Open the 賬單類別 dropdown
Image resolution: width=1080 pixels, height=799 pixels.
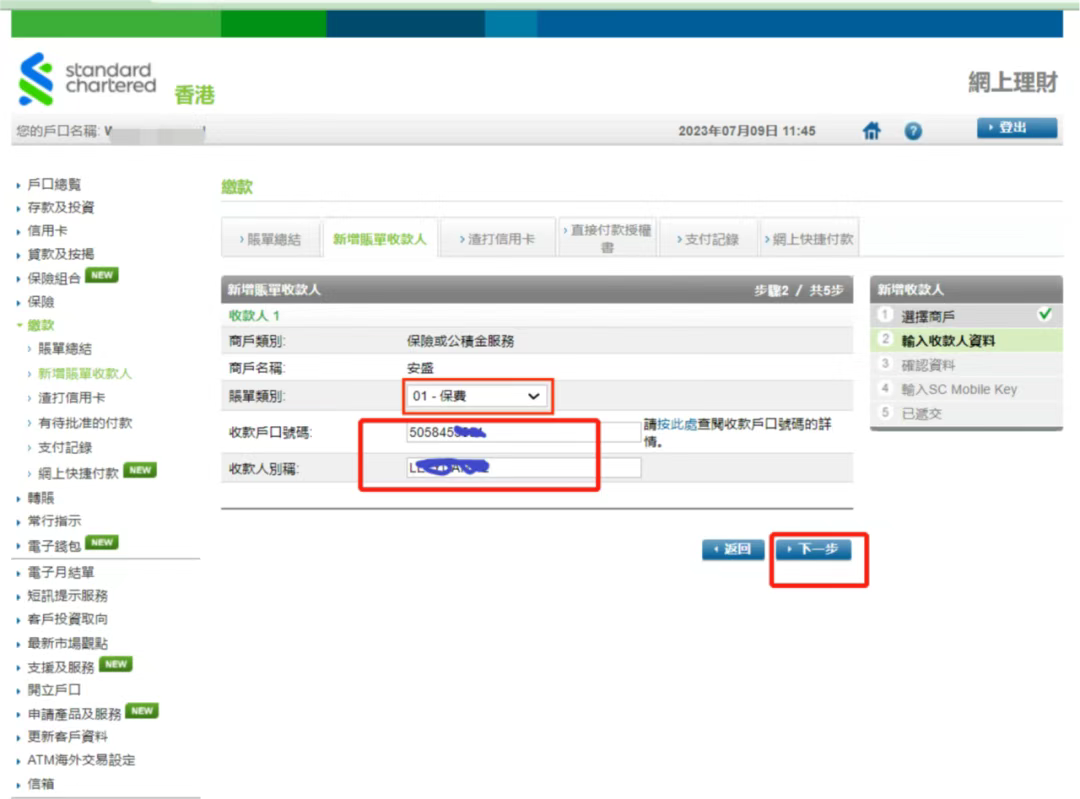point(476,396)
